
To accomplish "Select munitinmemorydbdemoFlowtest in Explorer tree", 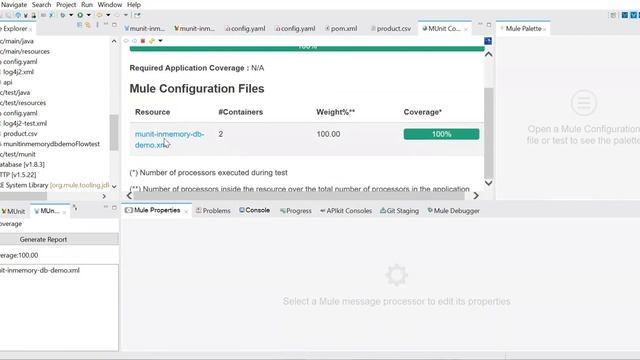I will pyautogui.click(x=50, y=144).
